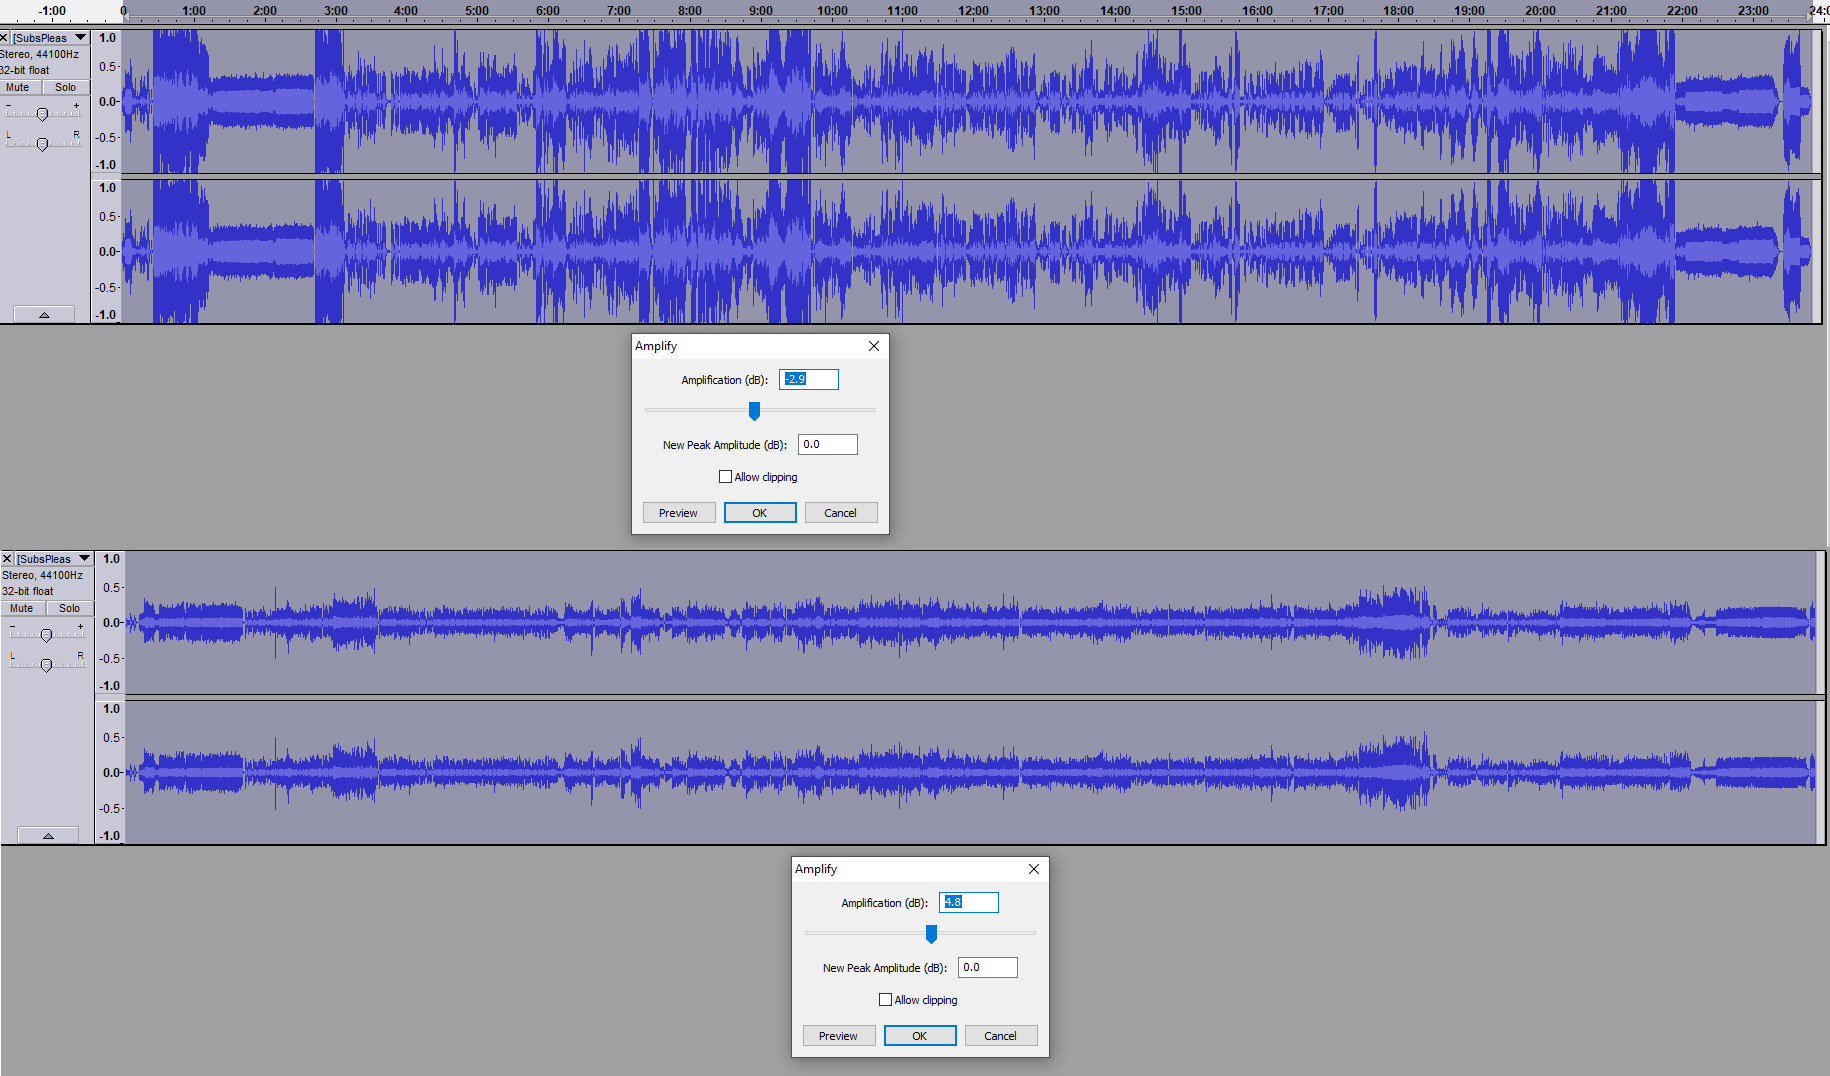
Task: Click the lower track's "Stereo, 44100Hz" info text
Action: point(43,575)
